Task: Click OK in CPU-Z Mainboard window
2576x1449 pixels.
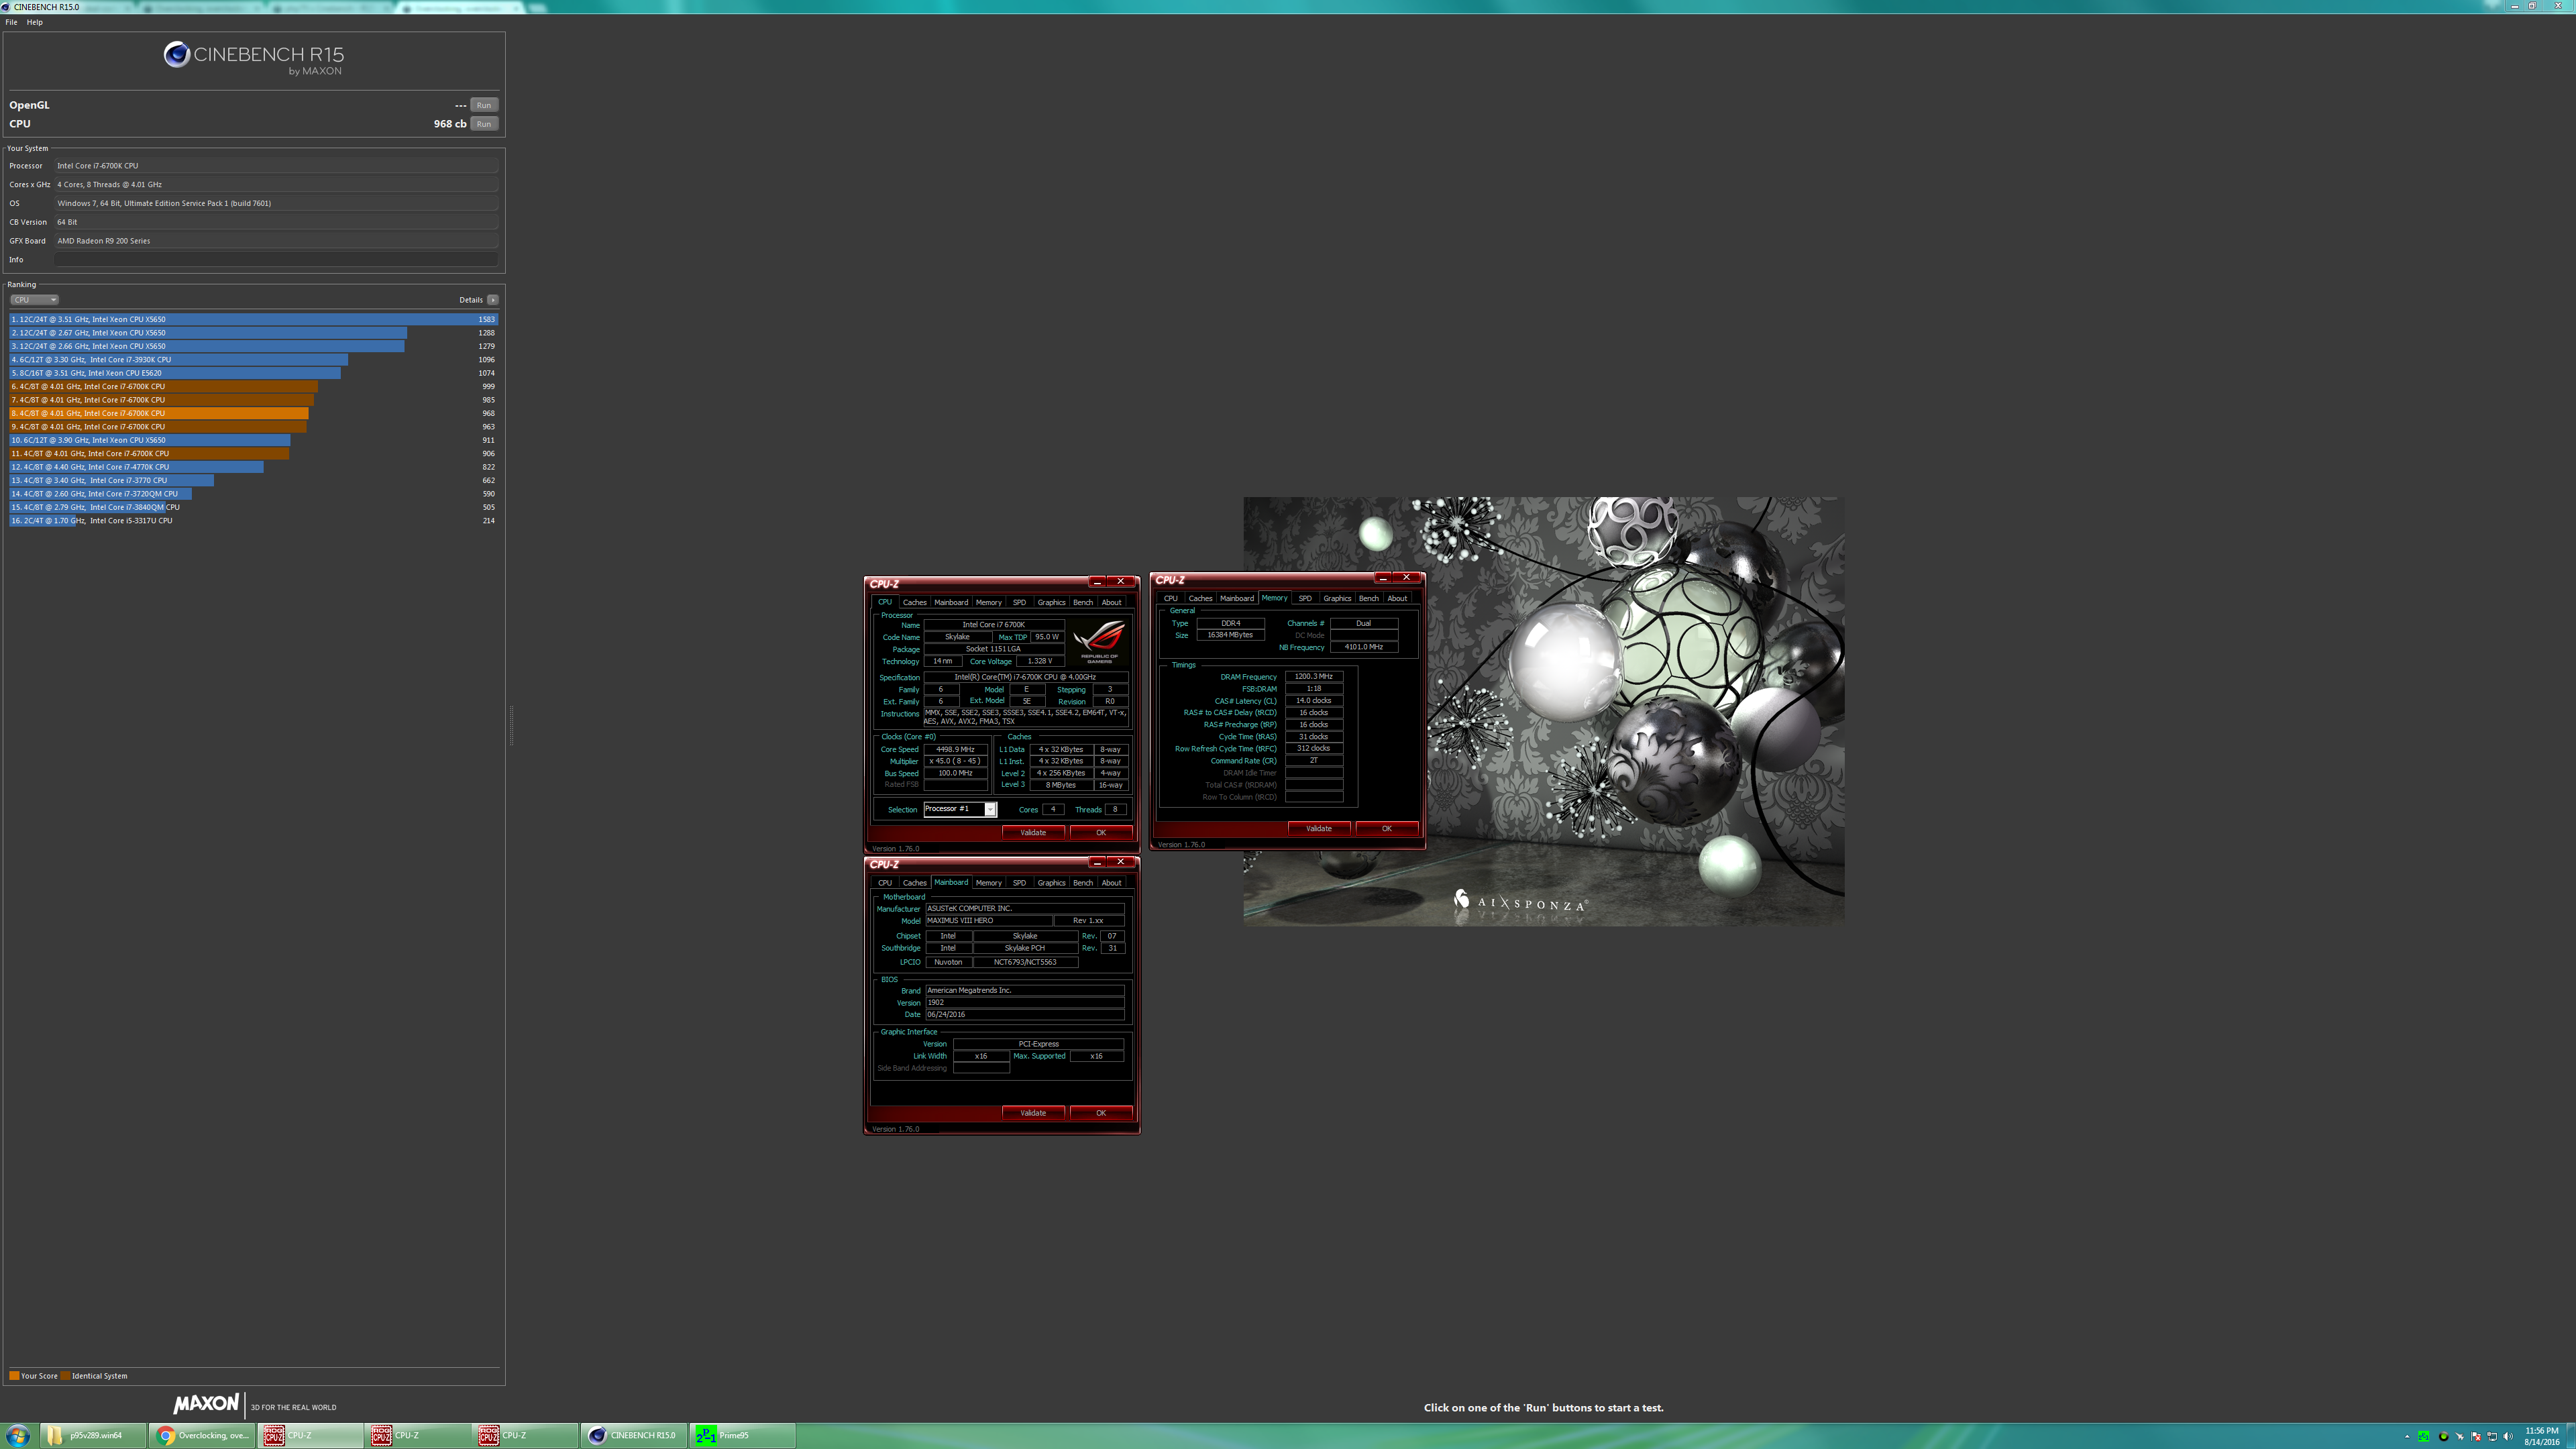Action: (x=1101, y=1113)
